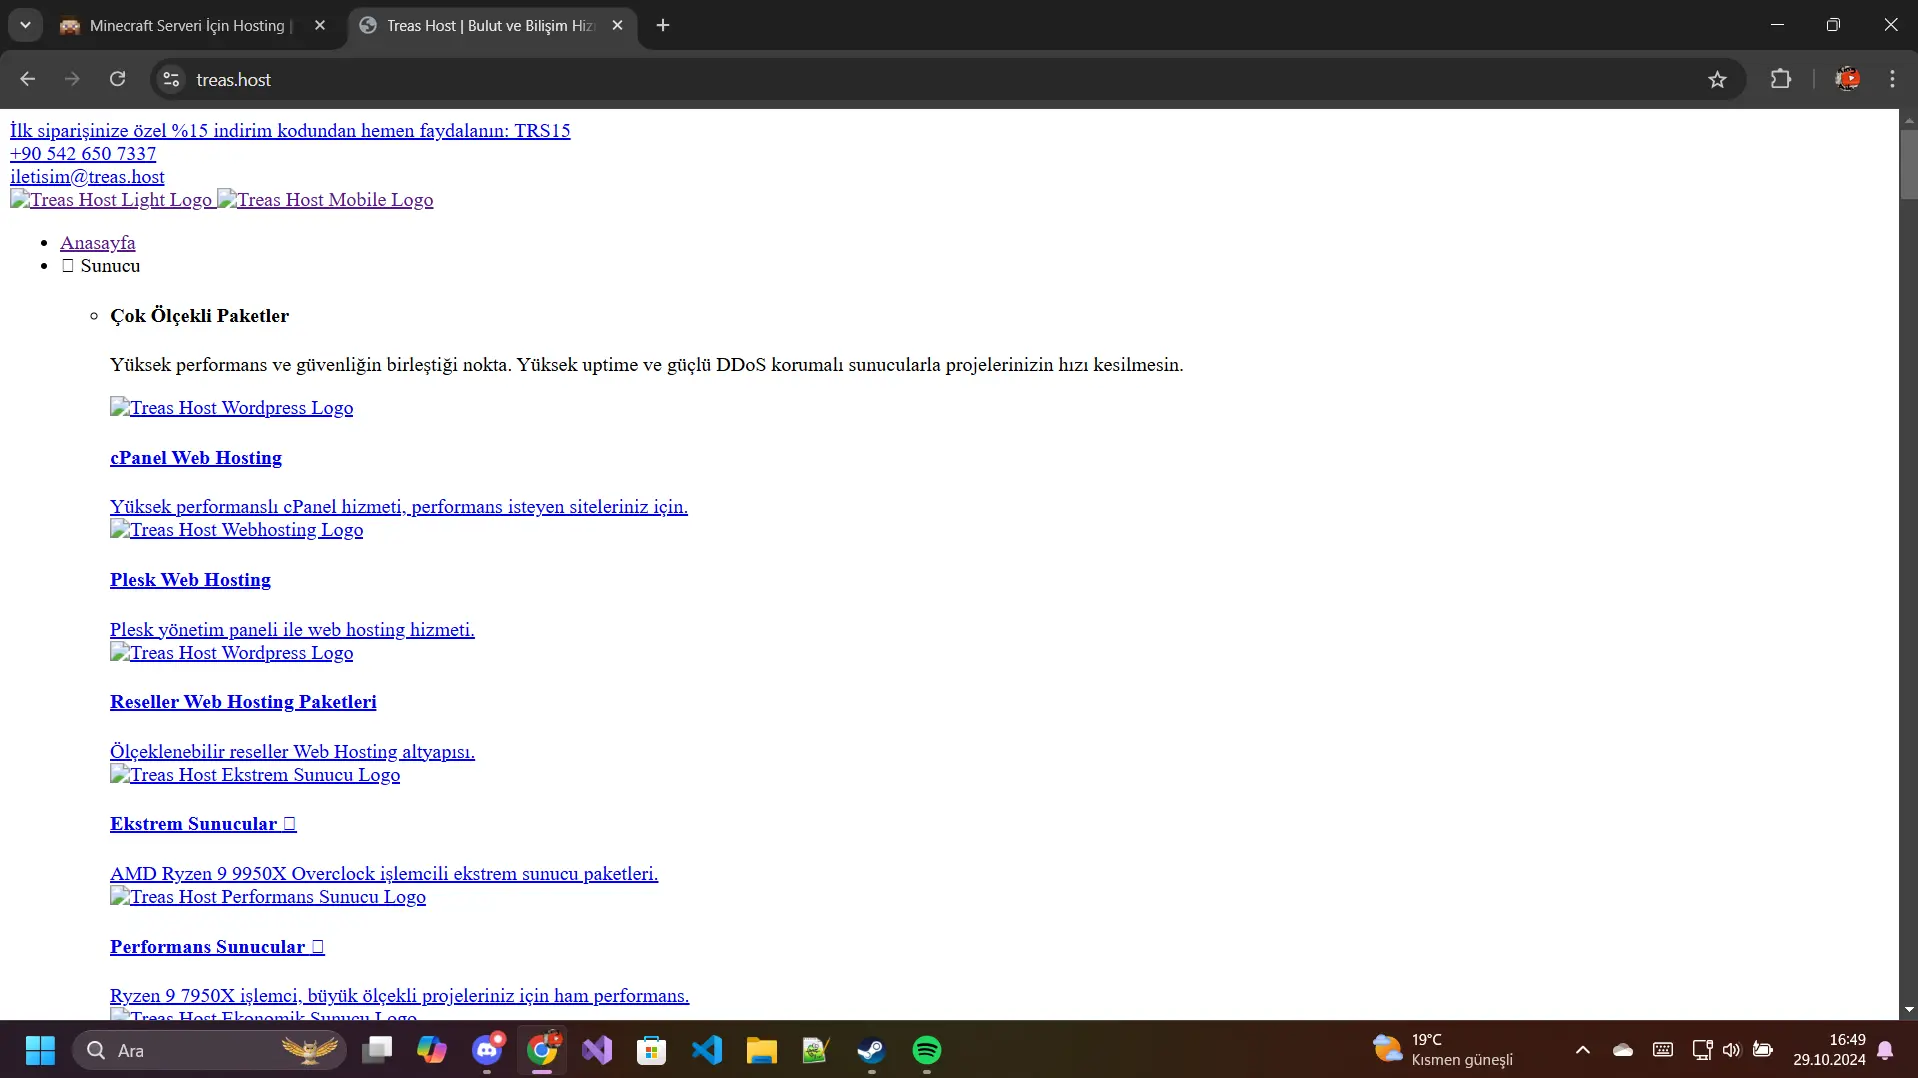The height and width of the screenshot is (1078, 1918).
Task: Open Steam from the taskbar
Action: pos(872,1050)
